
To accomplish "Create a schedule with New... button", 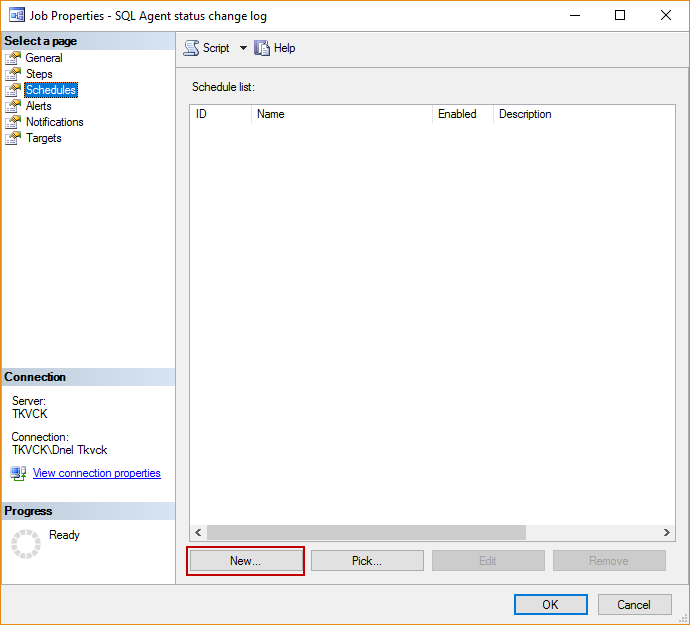I will 246,561.
